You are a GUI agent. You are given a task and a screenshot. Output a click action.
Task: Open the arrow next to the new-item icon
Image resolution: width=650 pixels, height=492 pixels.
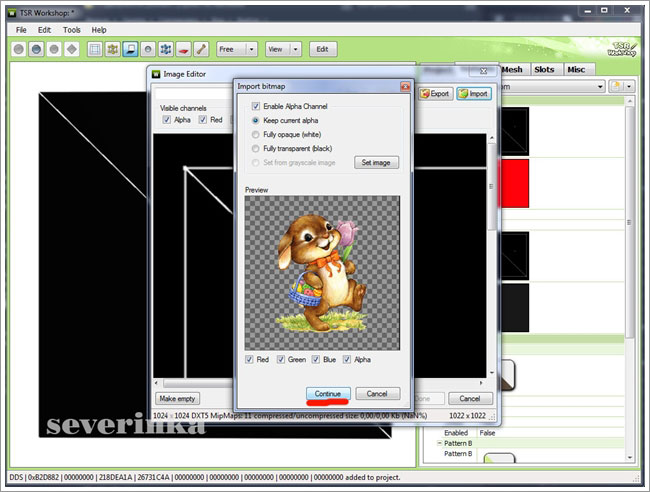click(629, 86)
